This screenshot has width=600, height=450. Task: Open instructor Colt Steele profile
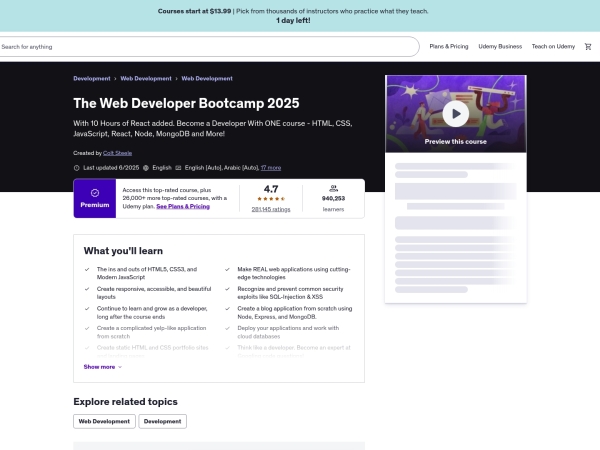(x=117, y=153)
